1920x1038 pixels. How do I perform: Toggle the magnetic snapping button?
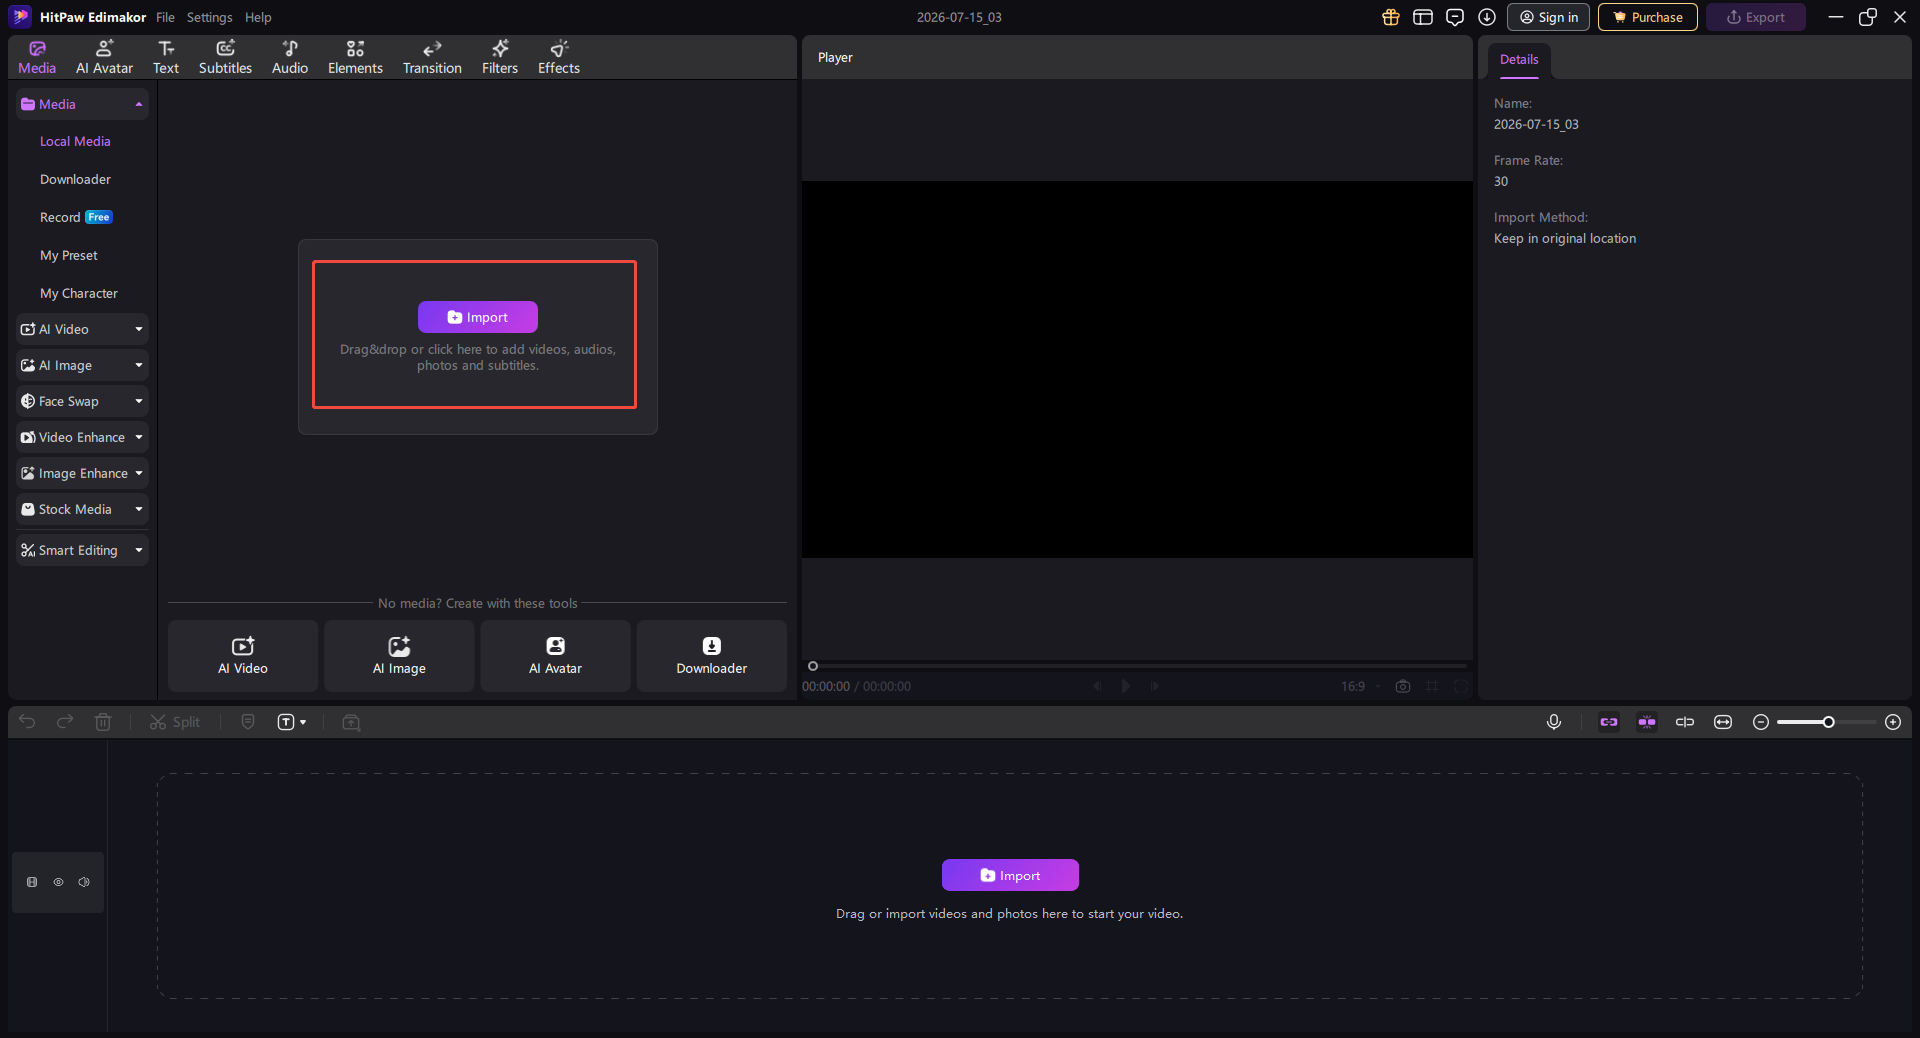point(1647,722)
